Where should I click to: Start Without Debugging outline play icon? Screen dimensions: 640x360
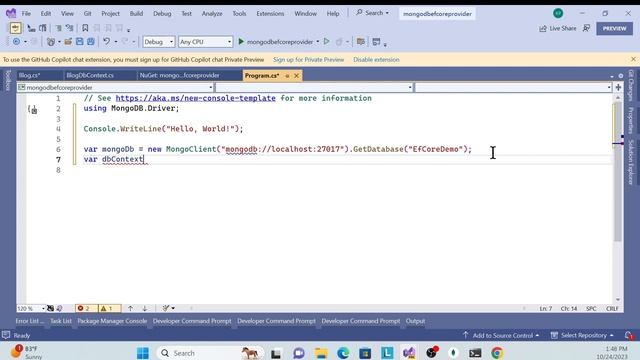click(326, 41)
